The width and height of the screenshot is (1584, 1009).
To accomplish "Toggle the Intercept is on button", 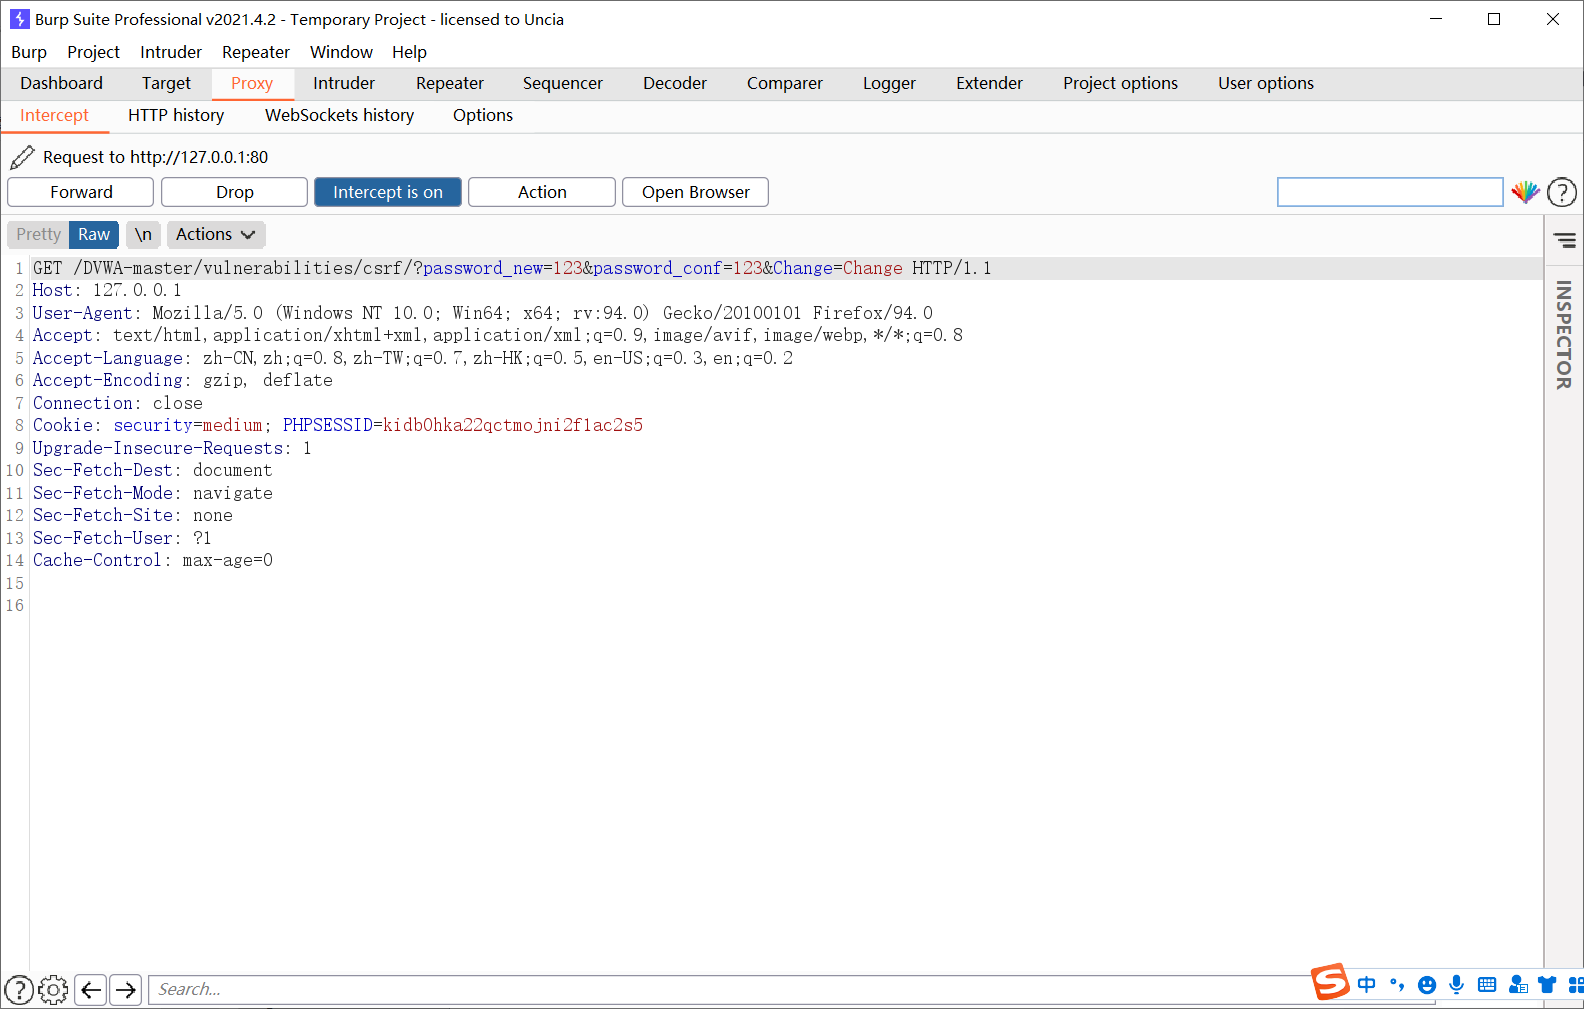I will (x=388, y=192).
